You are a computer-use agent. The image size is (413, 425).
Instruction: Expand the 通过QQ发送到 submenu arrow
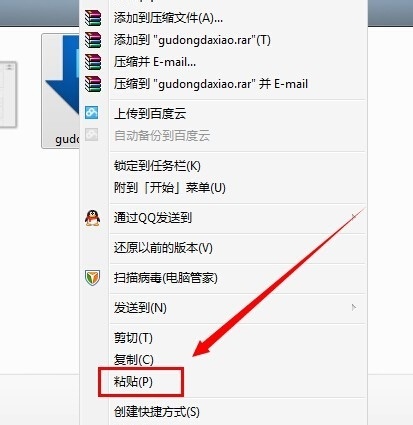pos(354,217)
